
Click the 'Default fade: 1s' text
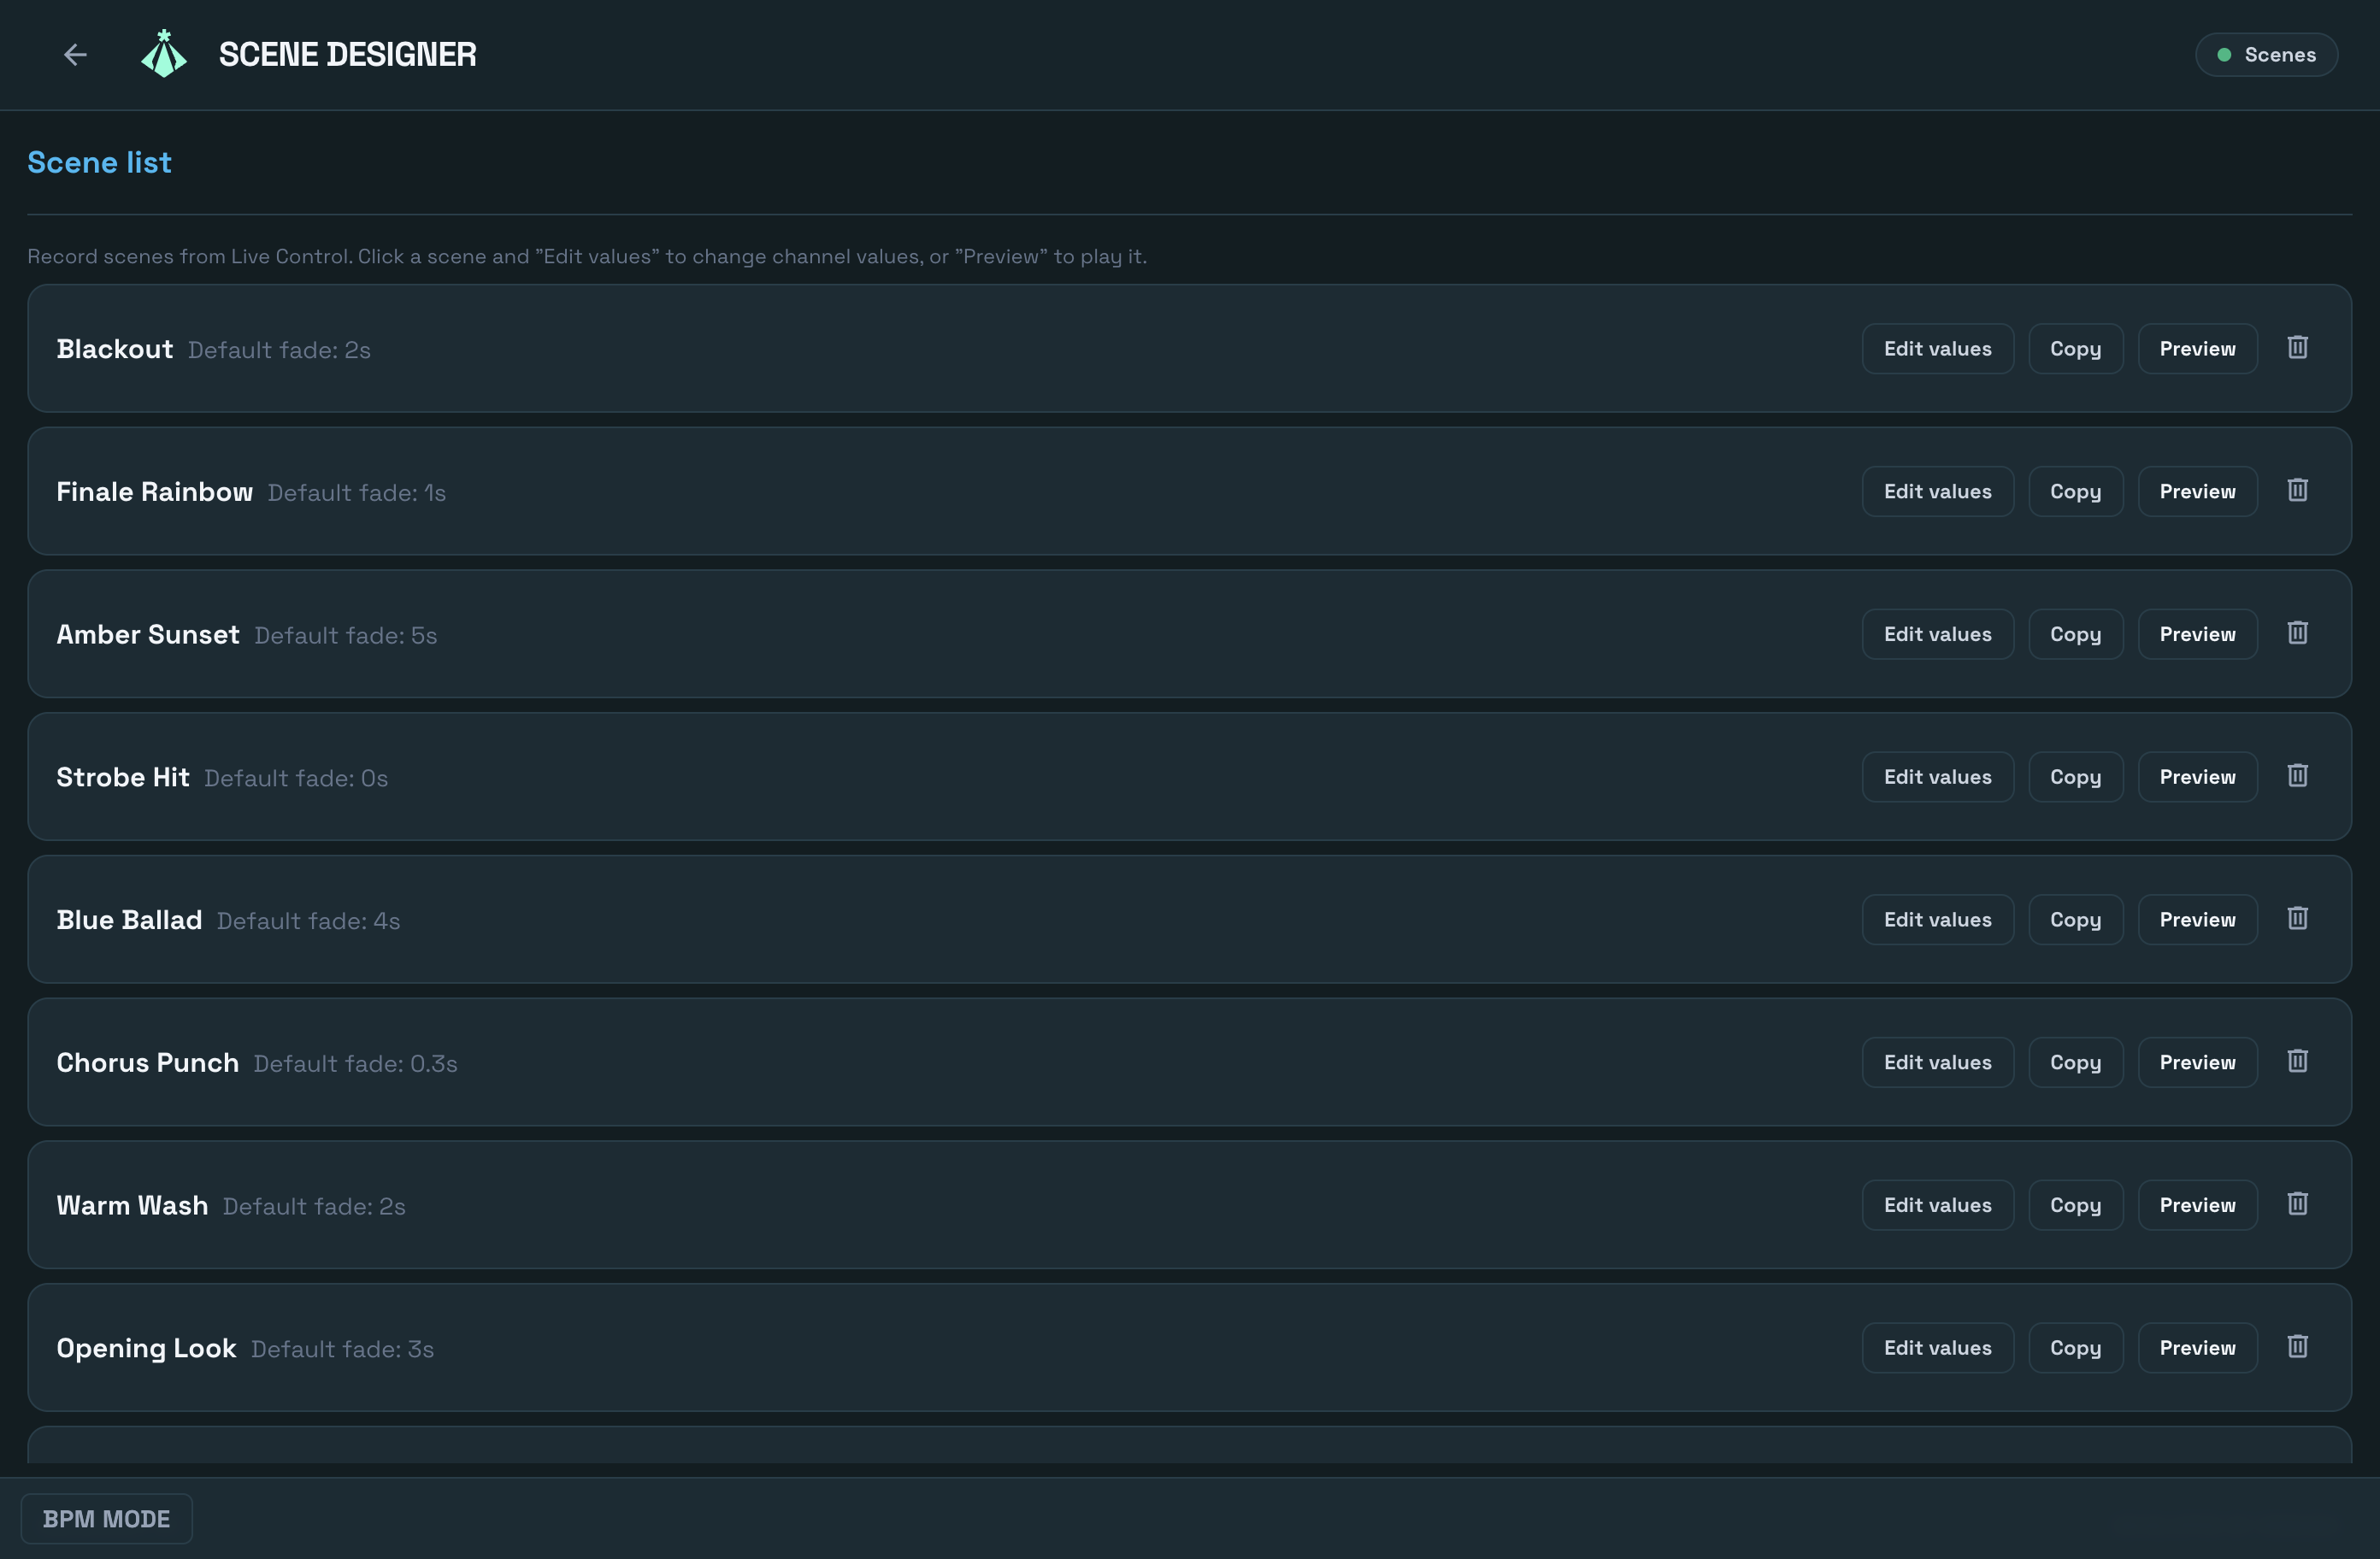click(x=357, y=493)
